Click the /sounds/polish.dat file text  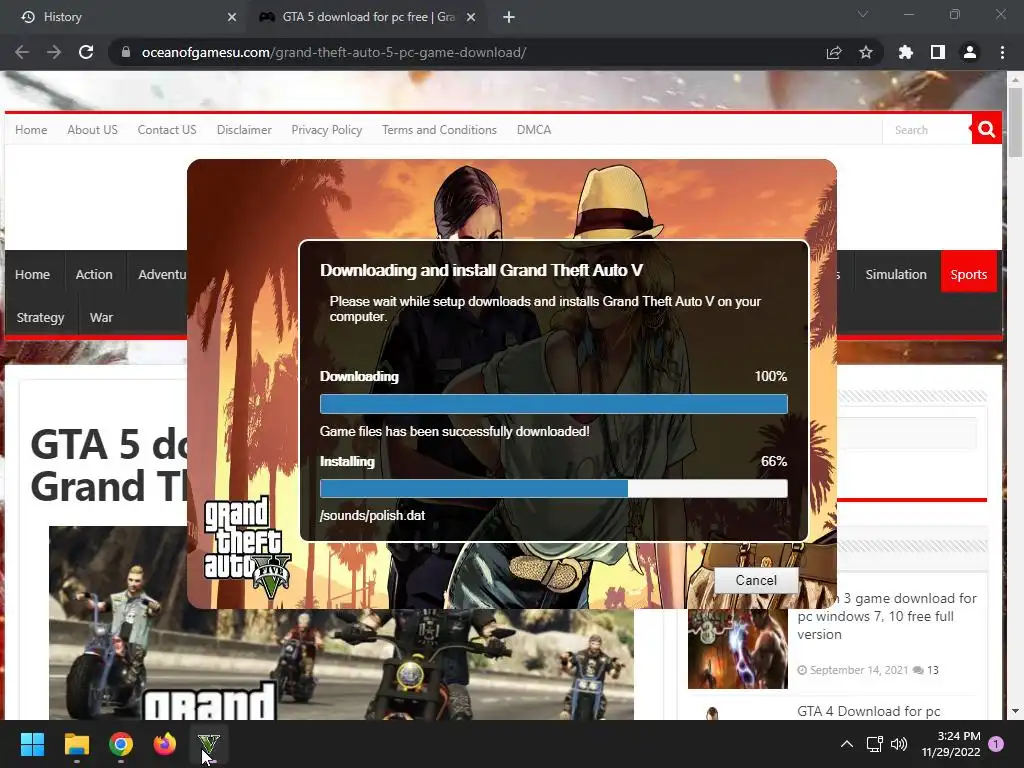(372, 515)
